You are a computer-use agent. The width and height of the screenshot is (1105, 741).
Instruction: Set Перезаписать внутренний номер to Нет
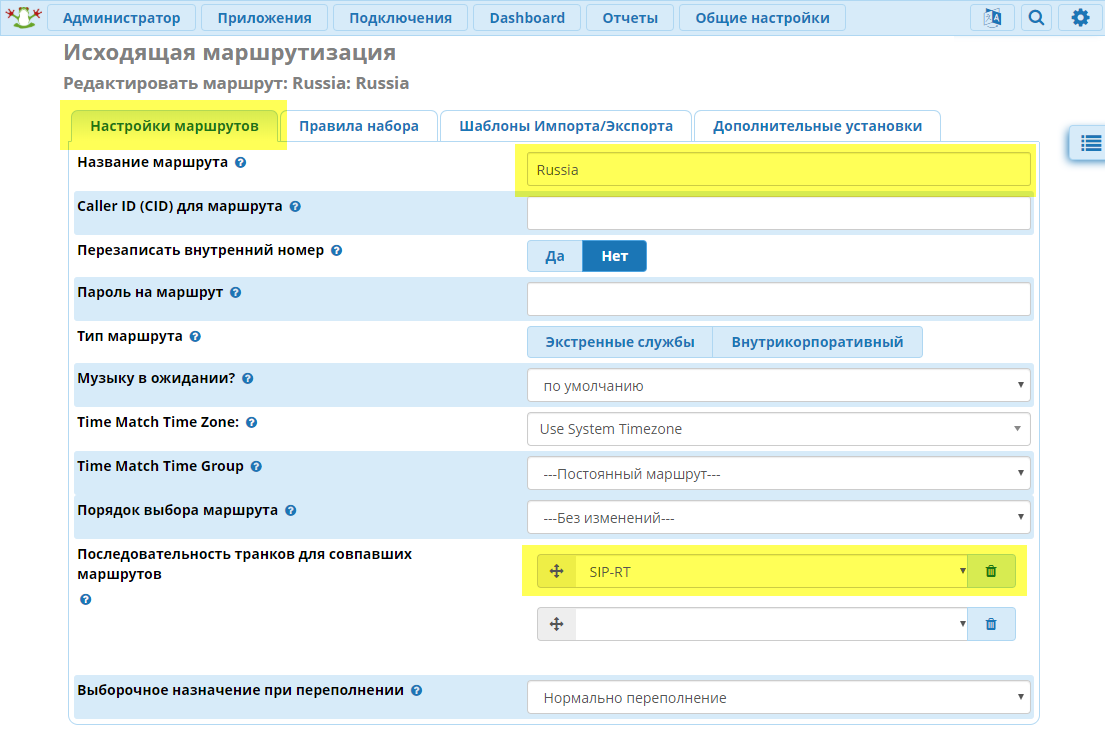pyautogui.click(x=615, y=256)
